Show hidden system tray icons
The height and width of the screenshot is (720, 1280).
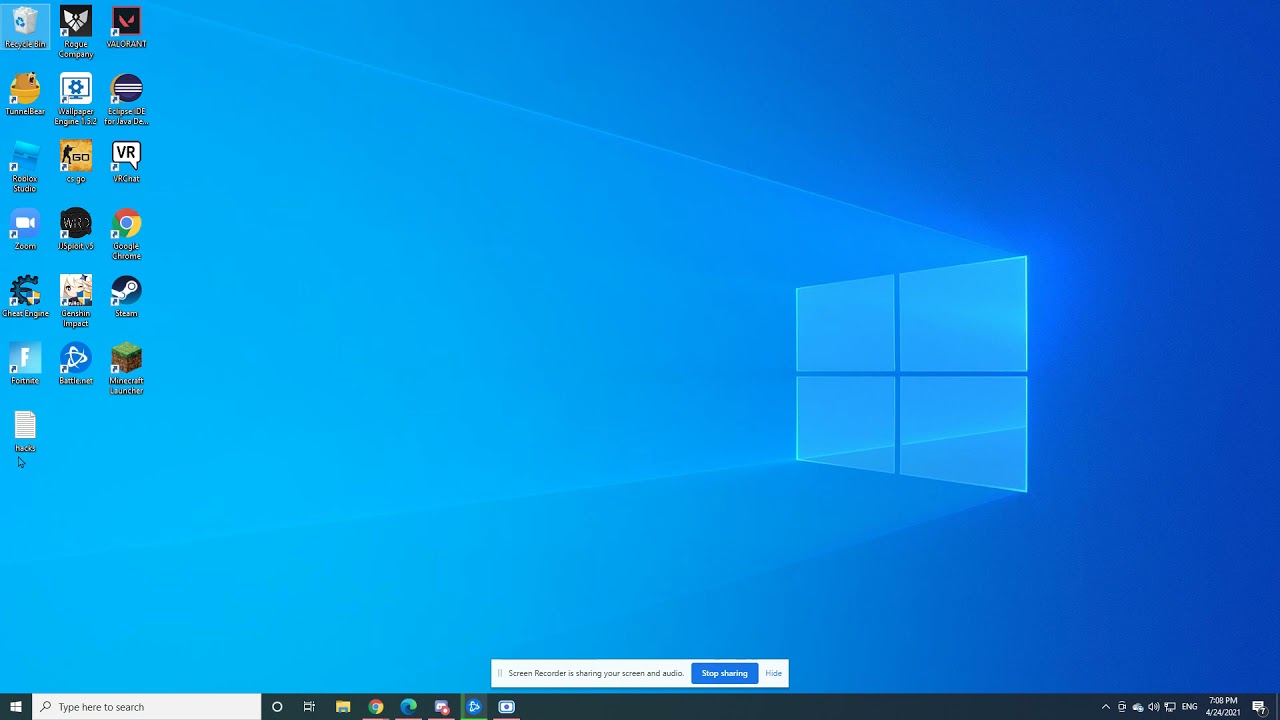(1105, 707)
